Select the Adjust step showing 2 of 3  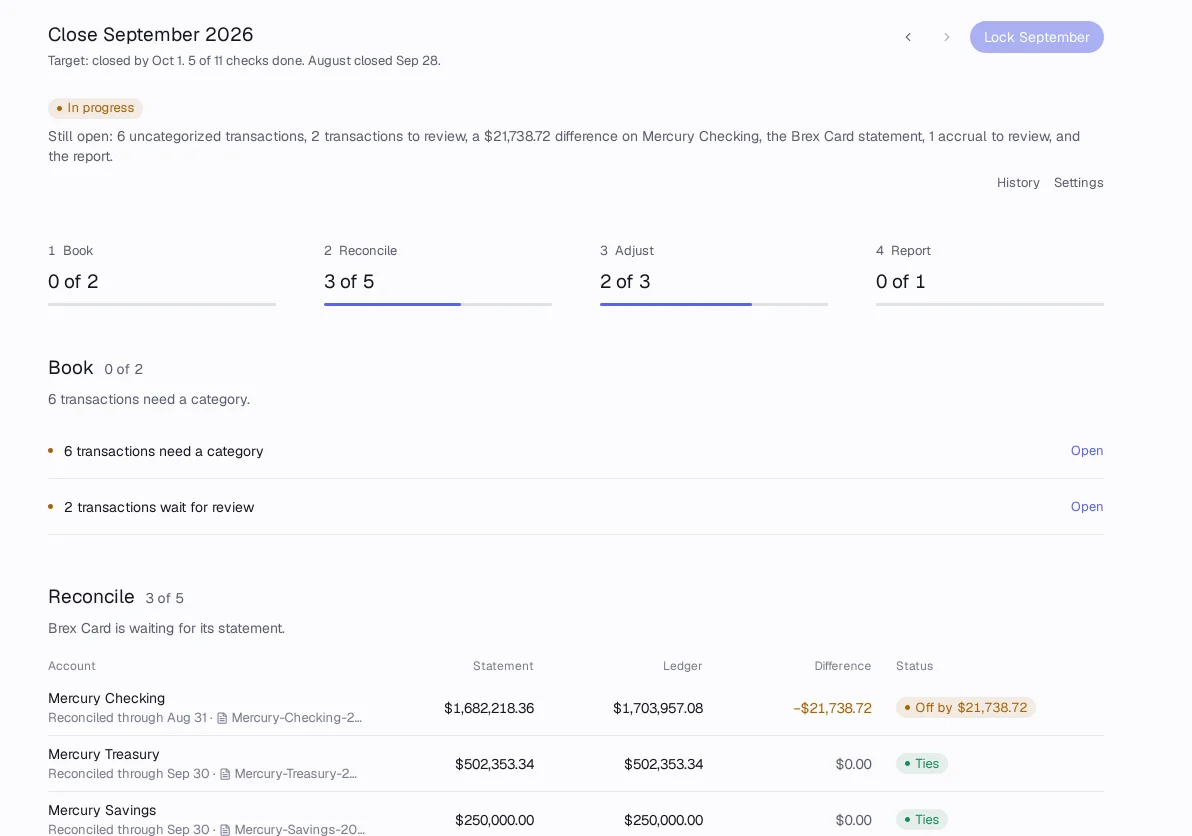[x=713, y=274]
